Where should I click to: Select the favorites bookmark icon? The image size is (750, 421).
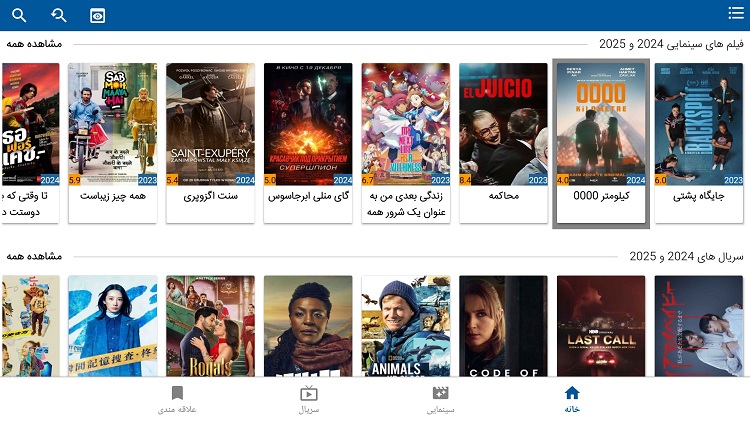[177, 393]
